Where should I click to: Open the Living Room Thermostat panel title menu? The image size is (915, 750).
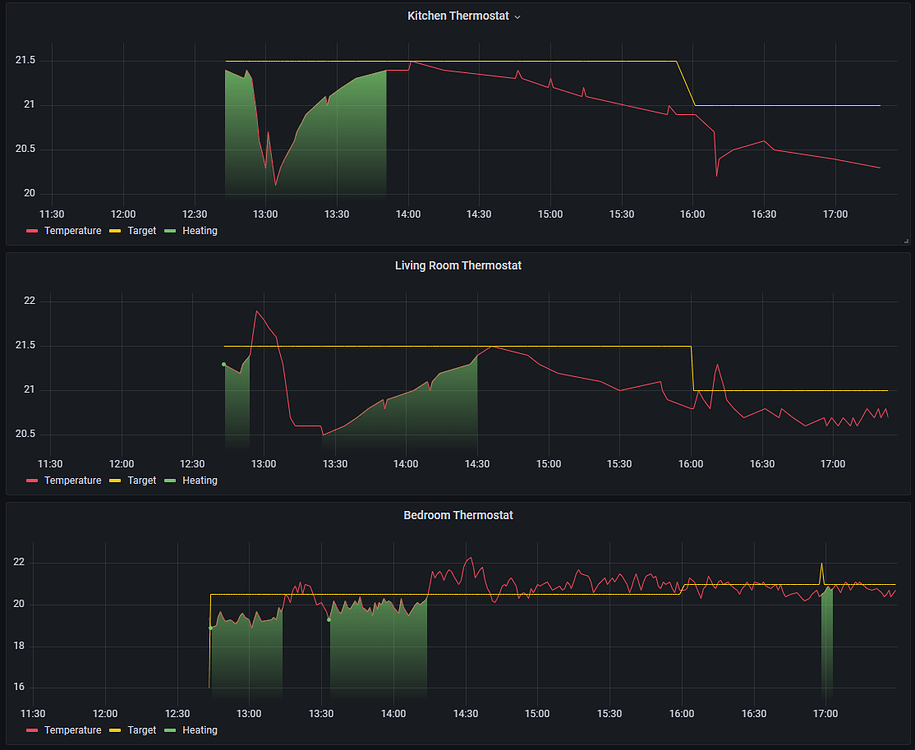pyautogui.click(x=458, y=265)
